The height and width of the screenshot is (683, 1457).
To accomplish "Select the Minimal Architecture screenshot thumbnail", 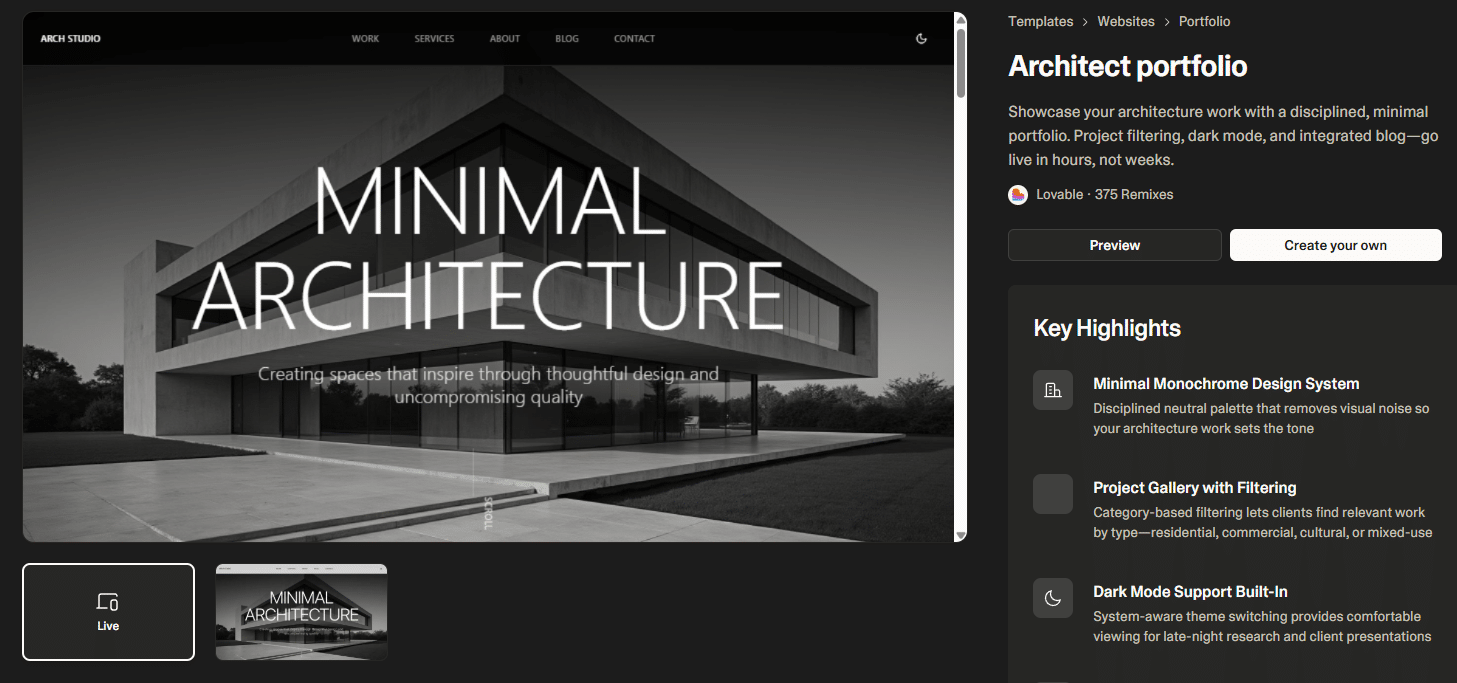I will tap(301, 612).
